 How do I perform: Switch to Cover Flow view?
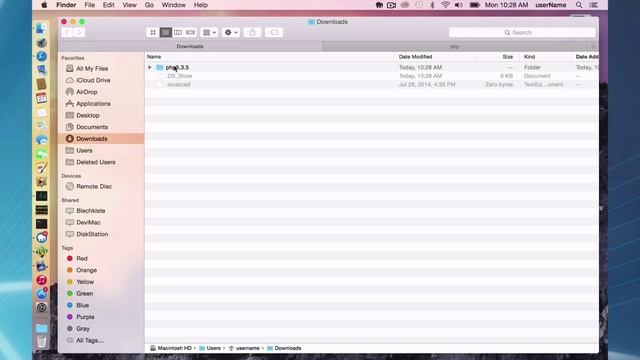[190, 32]
